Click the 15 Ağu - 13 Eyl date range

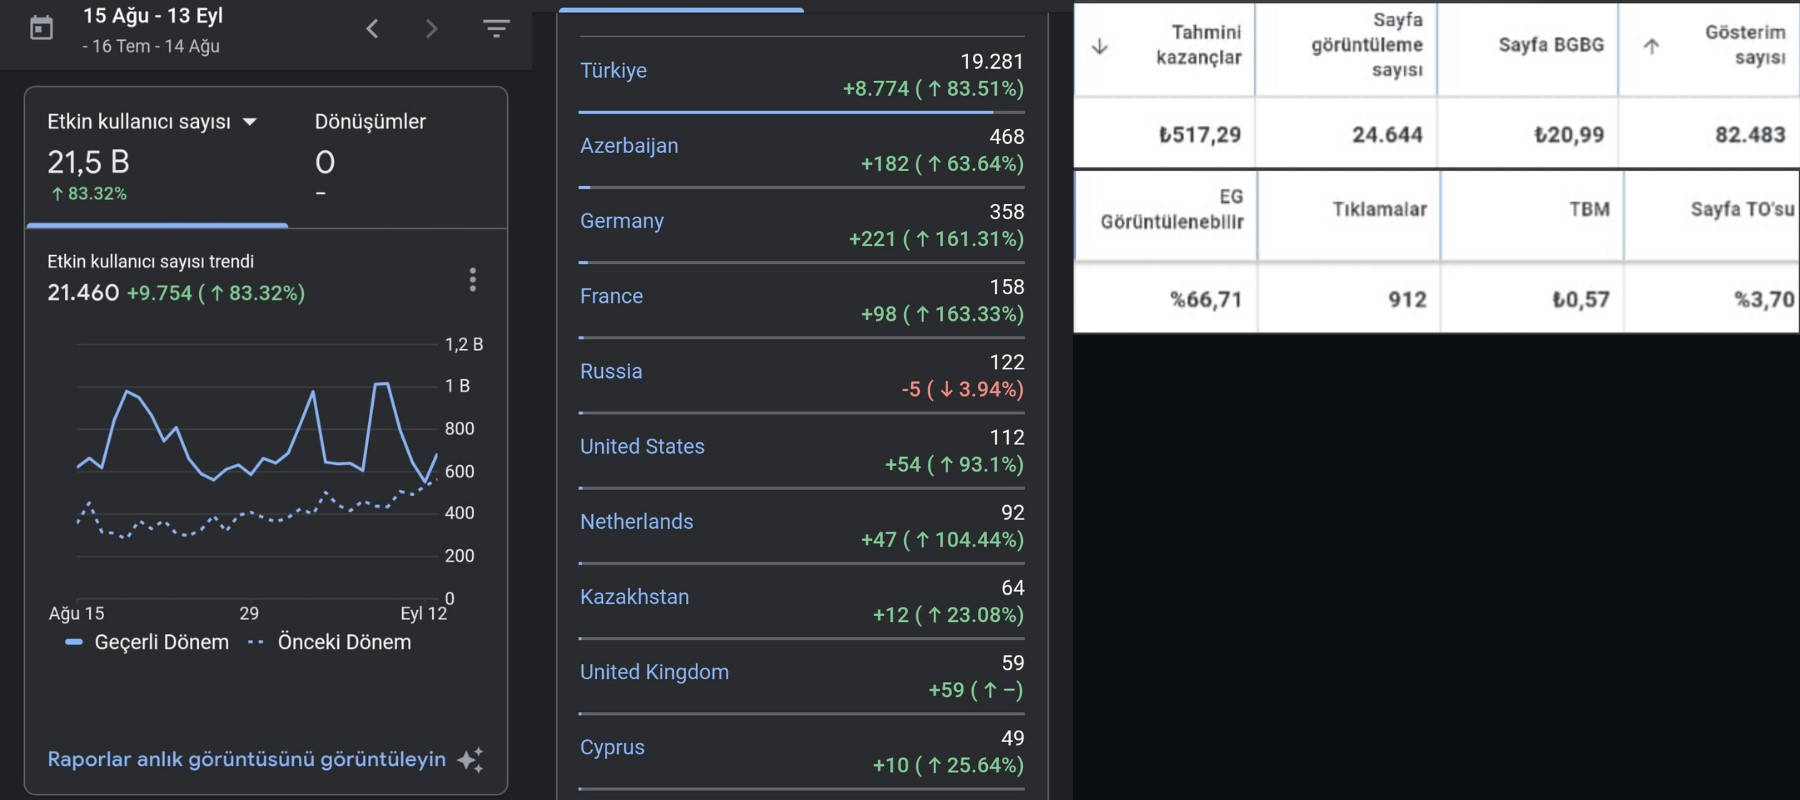[x=153, y=16]
